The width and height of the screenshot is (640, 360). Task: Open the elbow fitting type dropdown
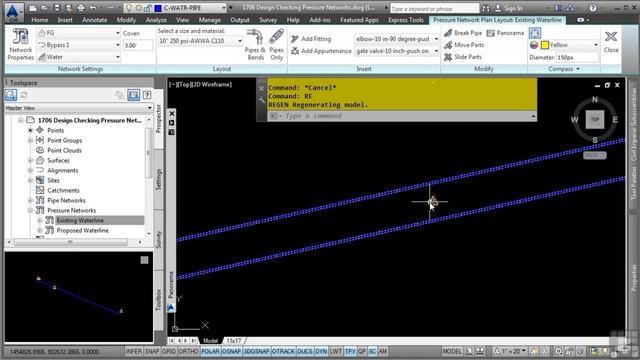click(x=436, y=39)
